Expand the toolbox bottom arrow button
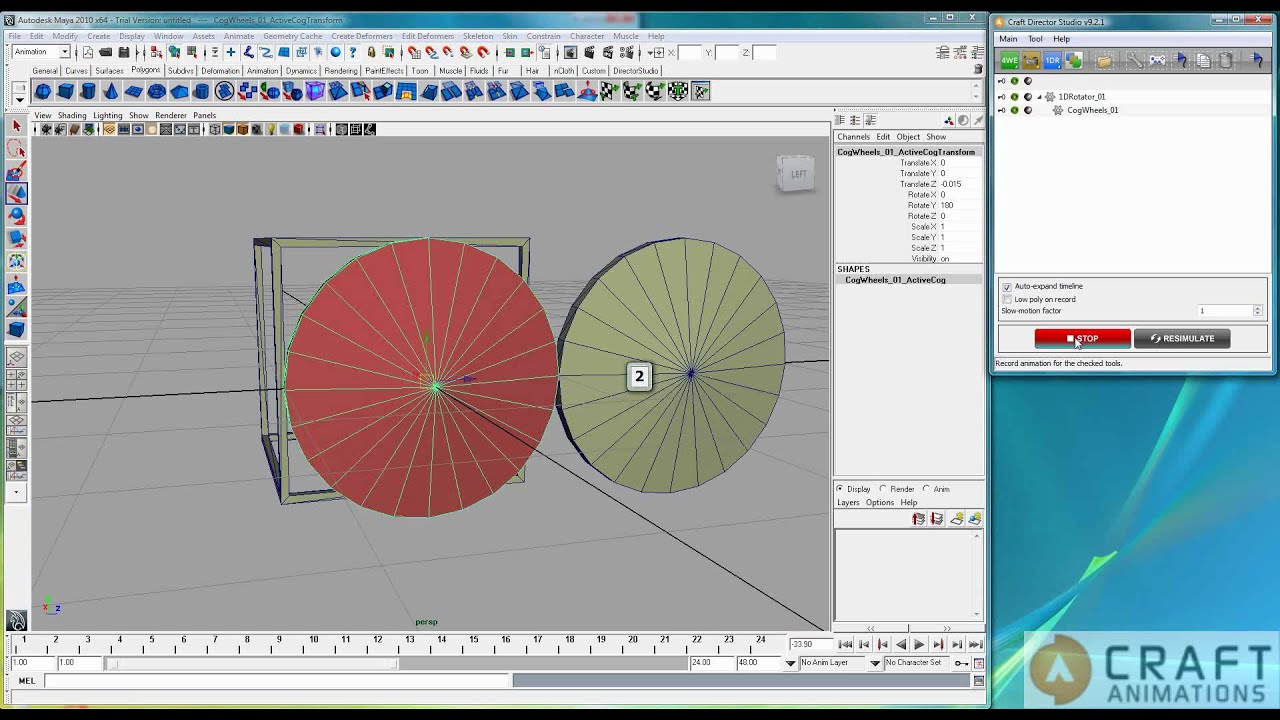Viewport: 1280px width, 720px height. 16,492
